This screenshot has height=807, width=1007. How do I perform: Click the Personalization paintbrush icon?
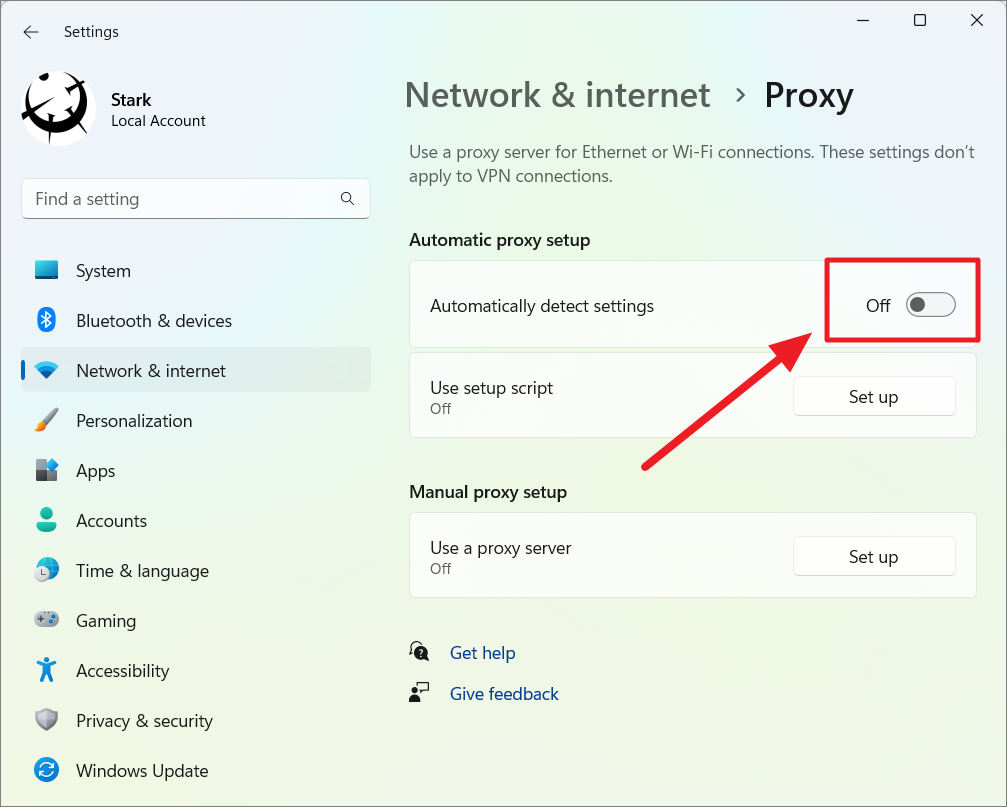coord(46,420)
